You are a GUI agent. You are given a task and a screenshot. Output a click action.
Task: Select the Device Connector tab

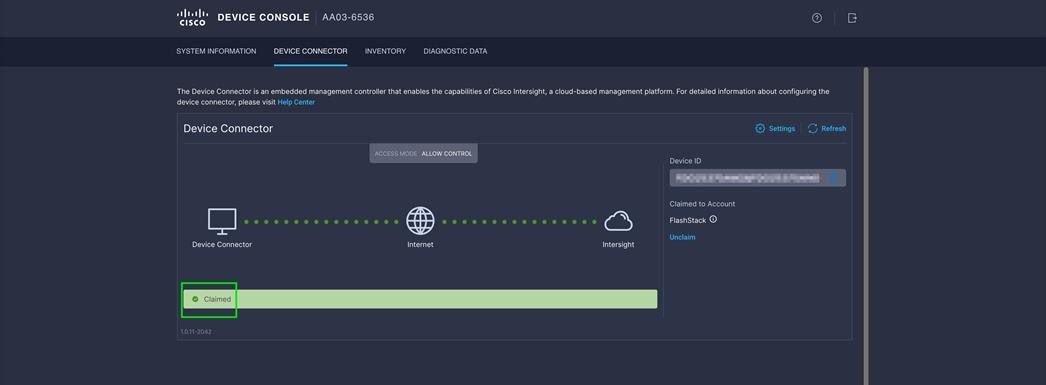(x=310, y=51)
